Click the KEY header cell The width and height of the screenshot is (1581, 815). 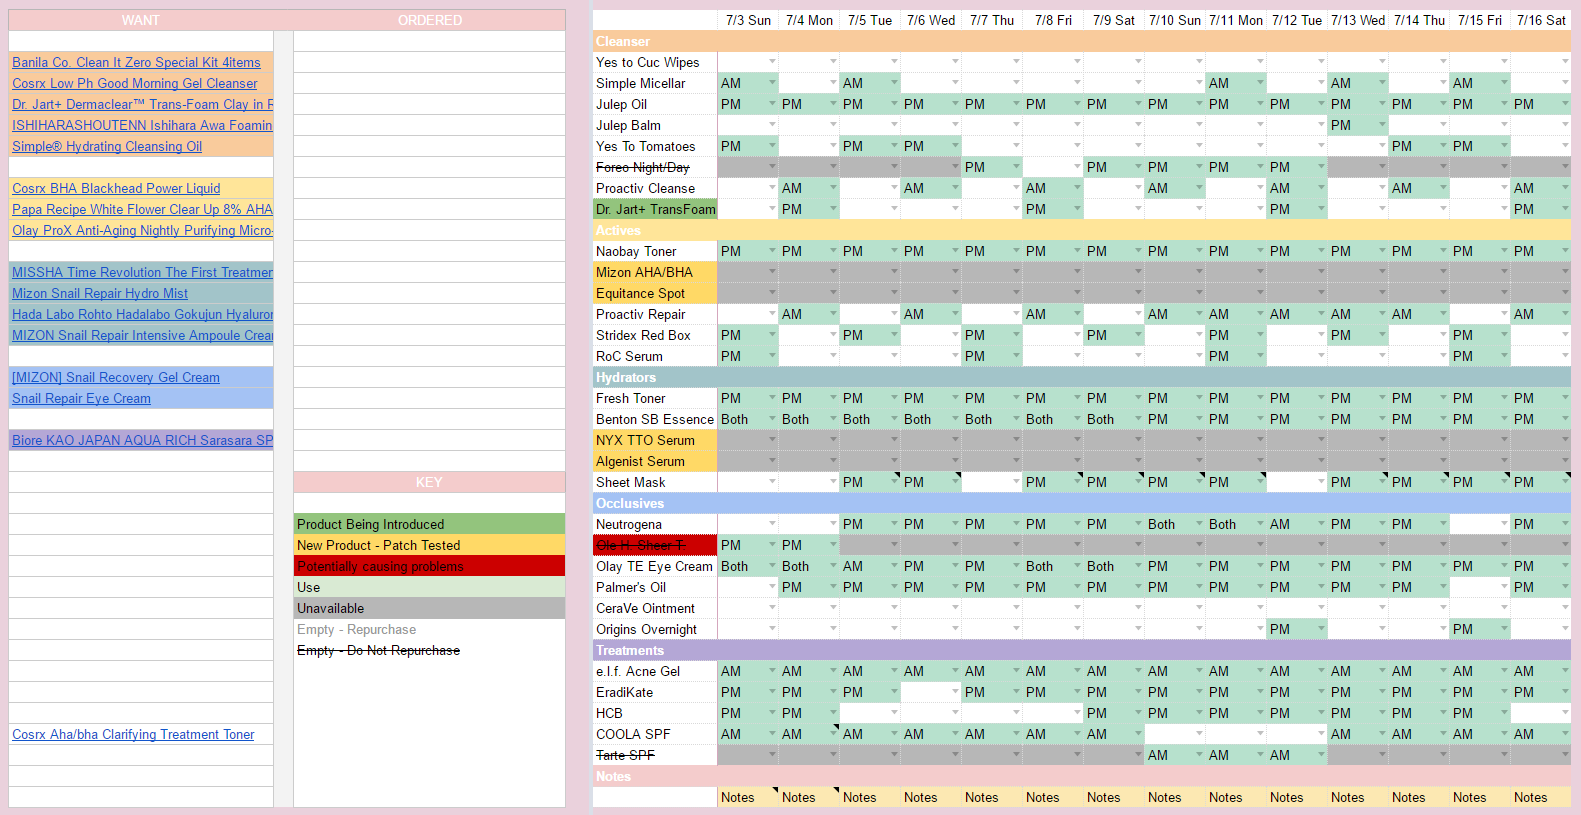pyautogui.click(x=429, y=482)
